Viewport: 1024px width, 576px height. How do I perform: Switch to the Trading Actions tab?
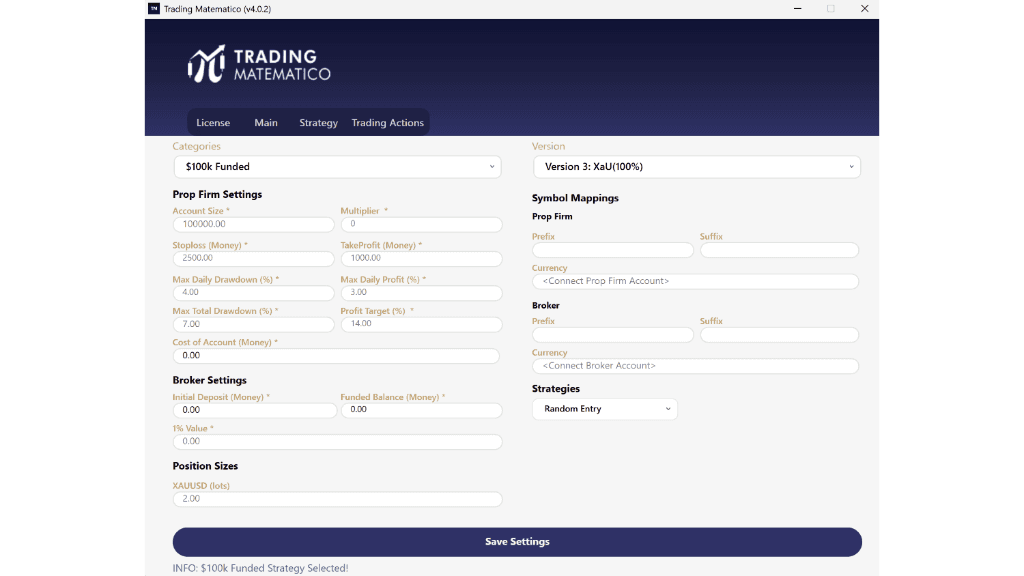[387, 122]
